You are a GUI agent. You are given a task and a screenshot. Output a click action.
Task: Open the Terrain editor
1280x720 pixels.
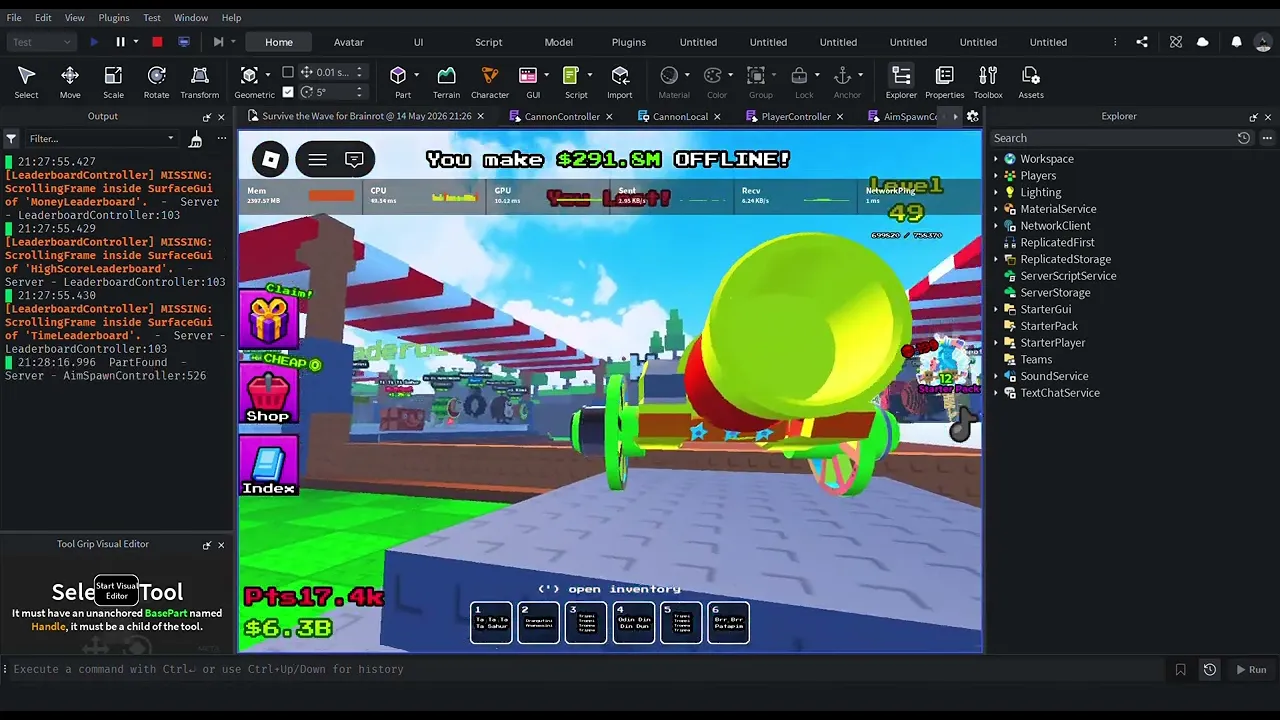[x=446, y=82]
